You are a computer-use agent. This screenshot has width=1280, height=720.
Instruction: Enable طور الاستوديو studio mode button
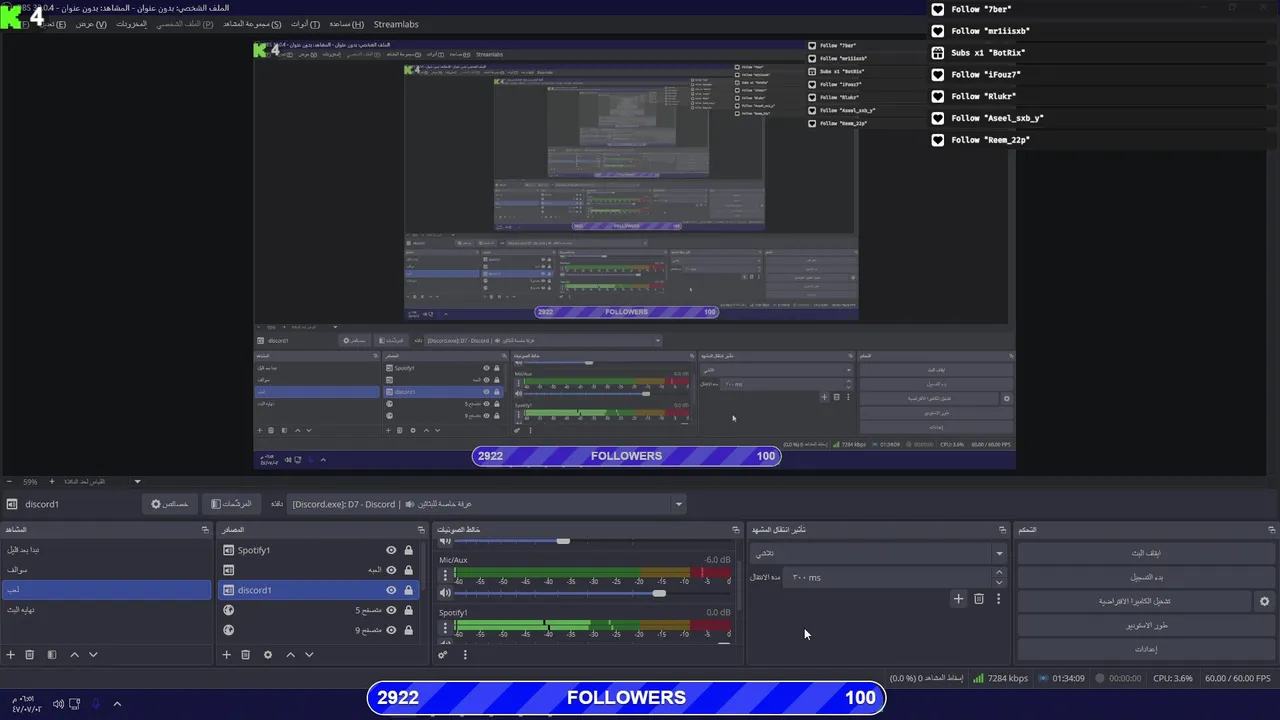point(1146,625)
